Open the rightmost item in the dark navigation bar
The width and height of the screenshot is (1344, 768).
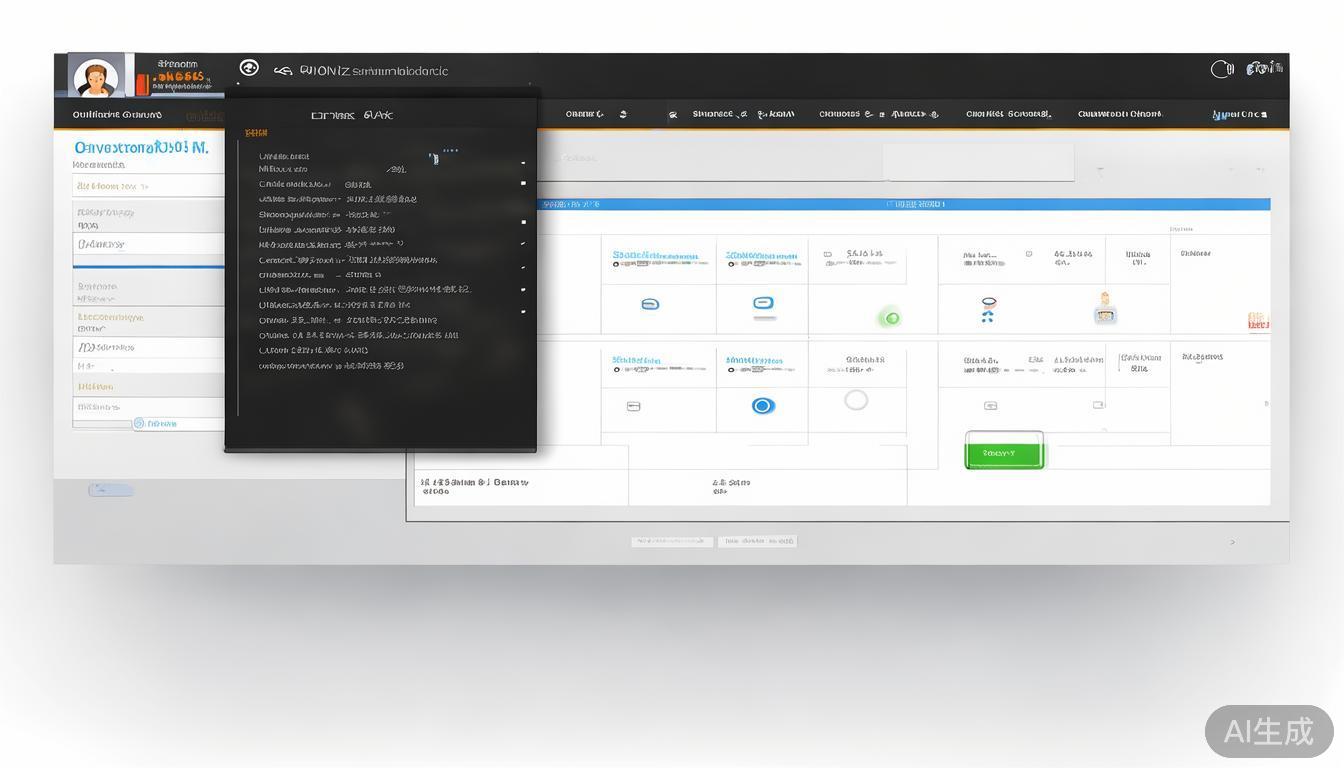[x=1239, y=115]
